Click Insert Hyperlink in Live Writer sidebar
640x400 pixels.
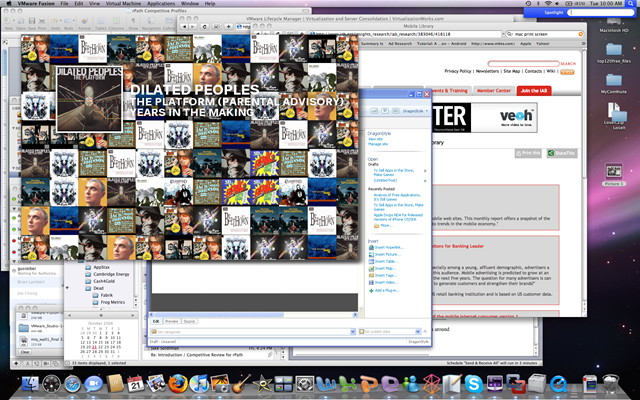point(386,247)
